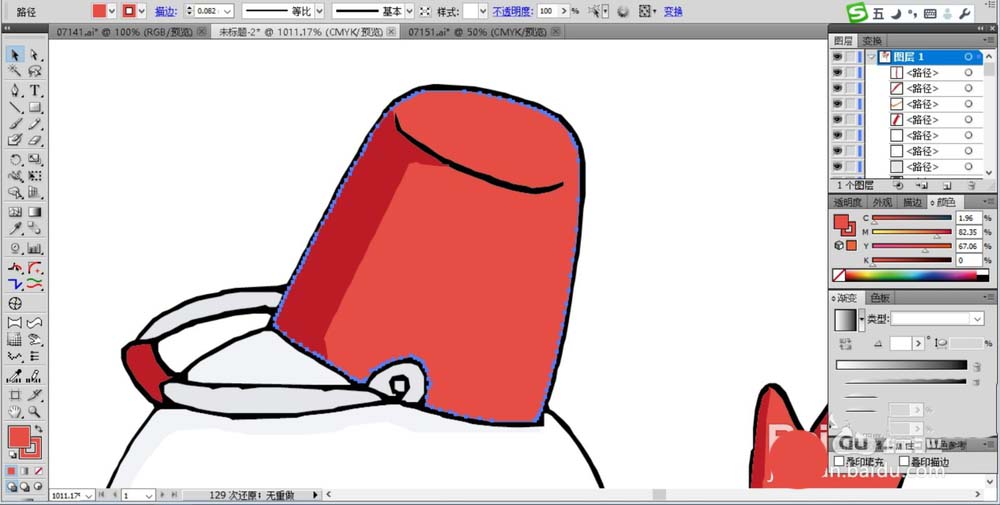Image resolution: width=1000 pixels, height=505 pixels.
Task: Click the large fill swatch in toolbox
Action: point(18,437)
